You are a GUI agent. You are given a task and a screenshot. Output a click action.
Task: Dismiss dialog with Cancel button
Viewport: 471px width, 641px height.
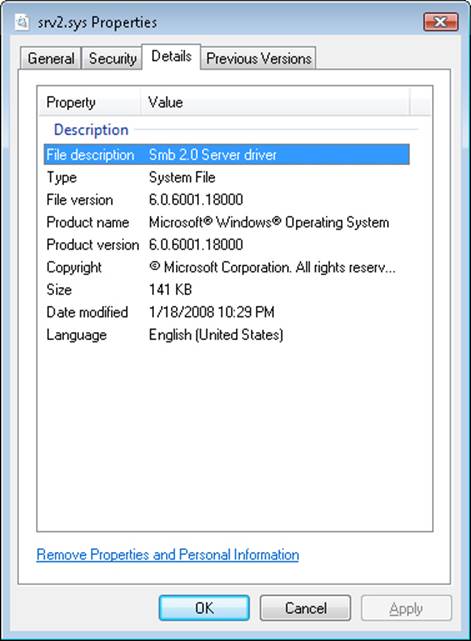pos(305,608)
